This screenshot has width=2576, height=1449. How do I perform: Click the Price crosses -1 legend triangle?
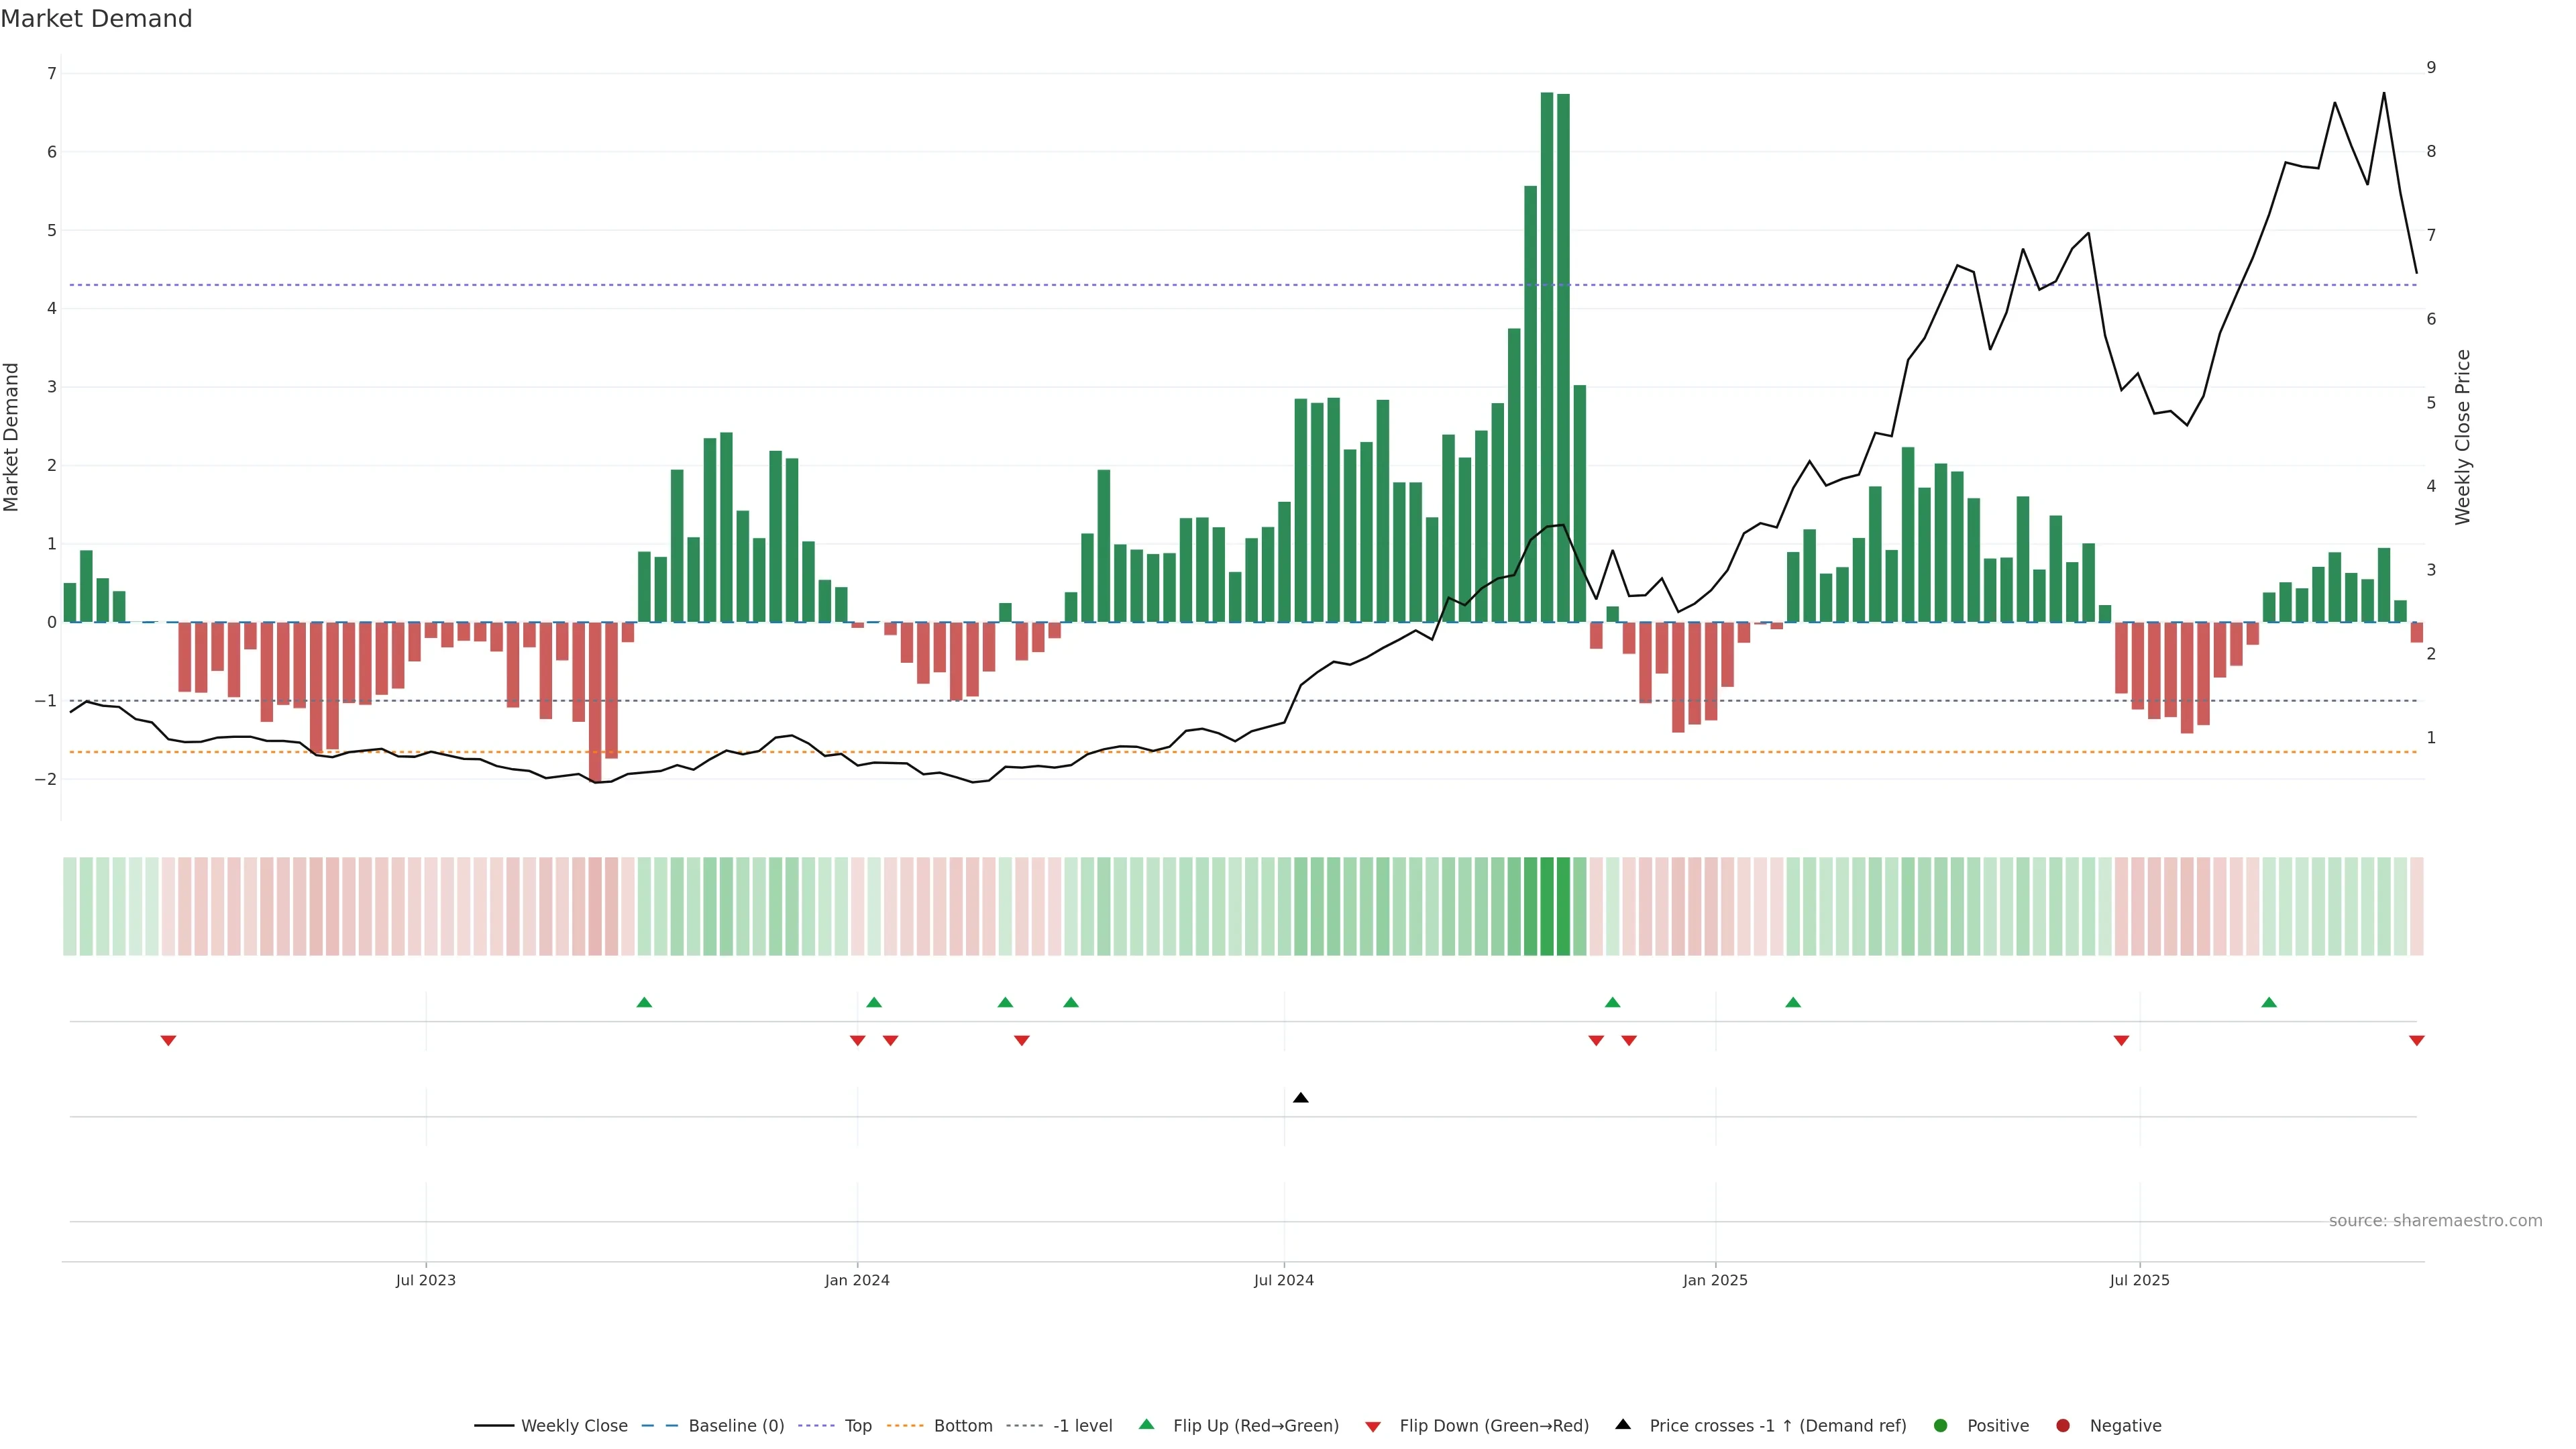[1623, 1424]
